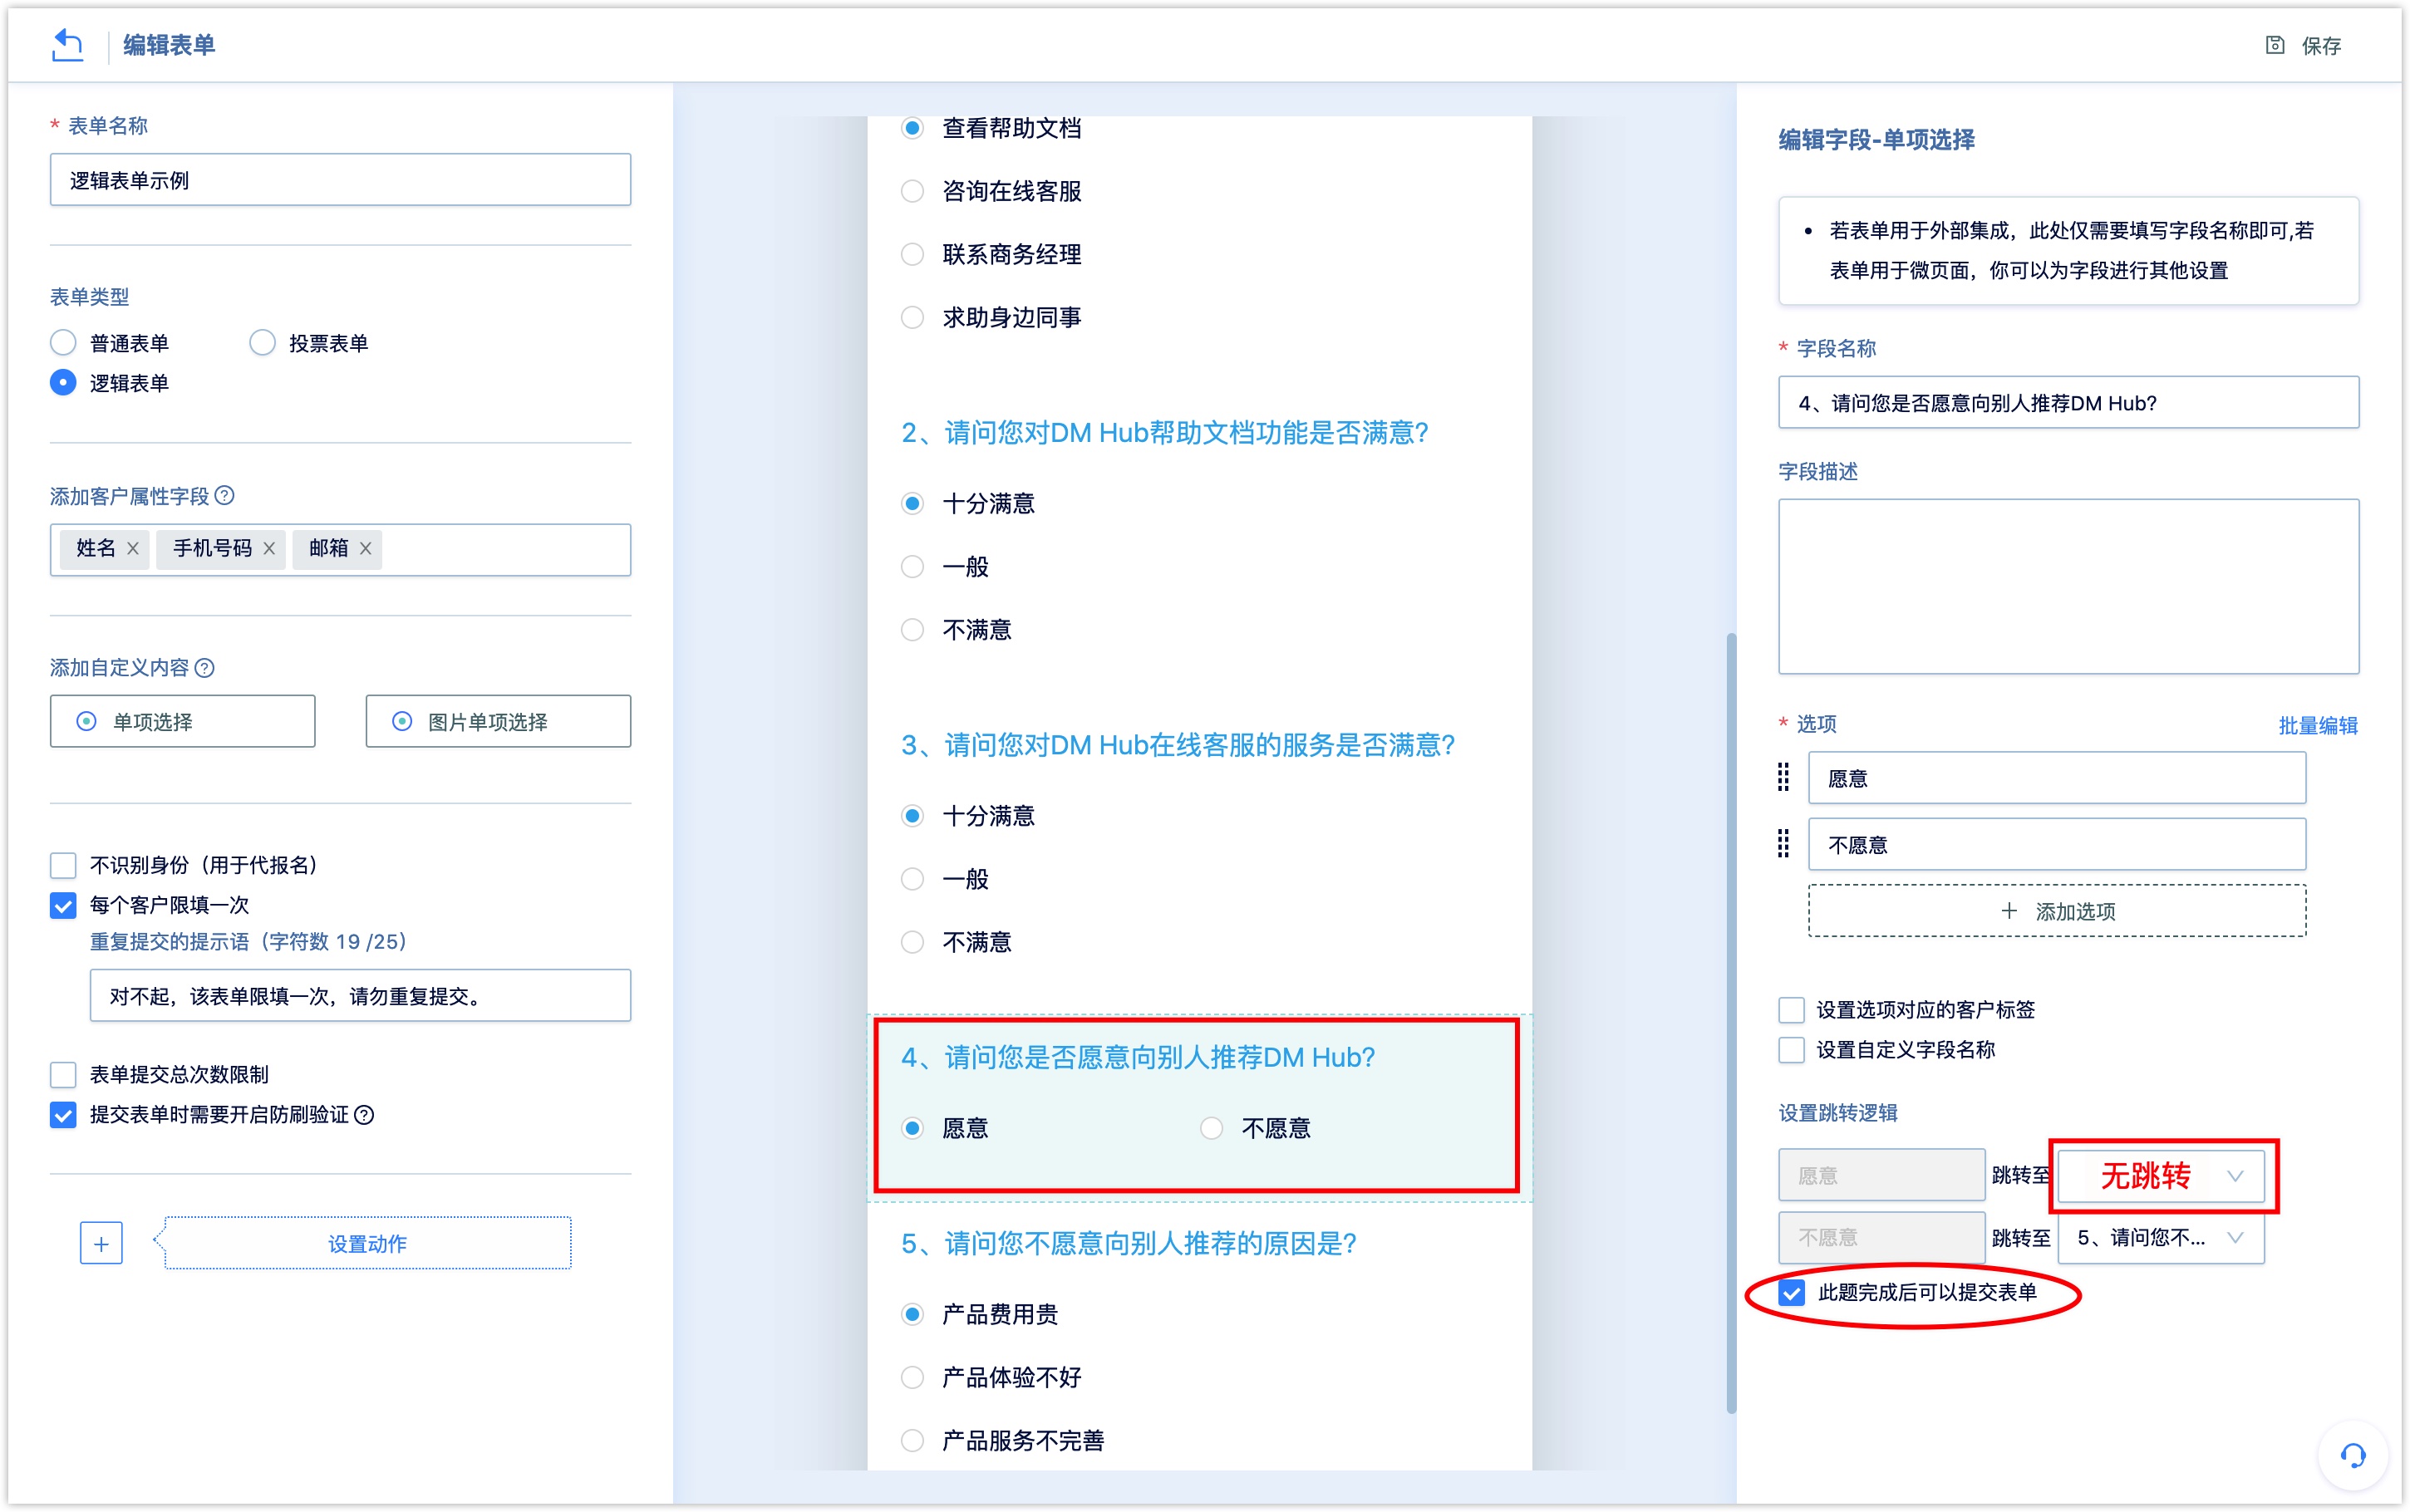Remove the 邮箱 tag with its X
The image size is (2410, 1512).
pyautogui.click(x=366, y=548)
